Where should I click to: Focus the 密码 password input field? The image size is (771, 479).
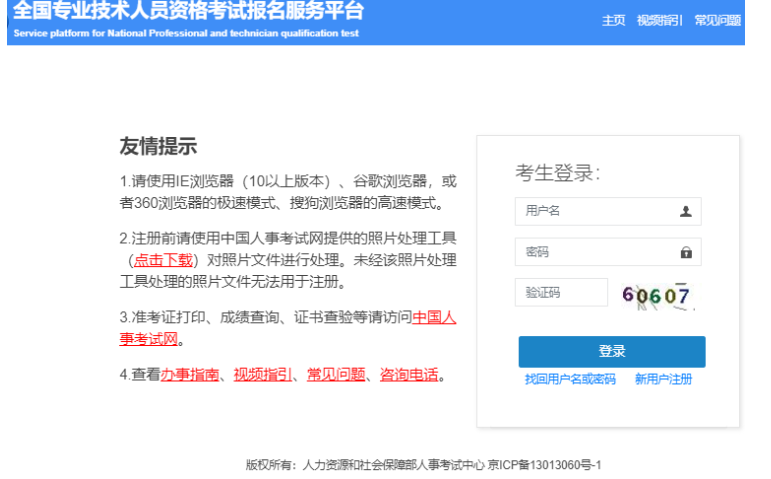[x=595, y=252]
